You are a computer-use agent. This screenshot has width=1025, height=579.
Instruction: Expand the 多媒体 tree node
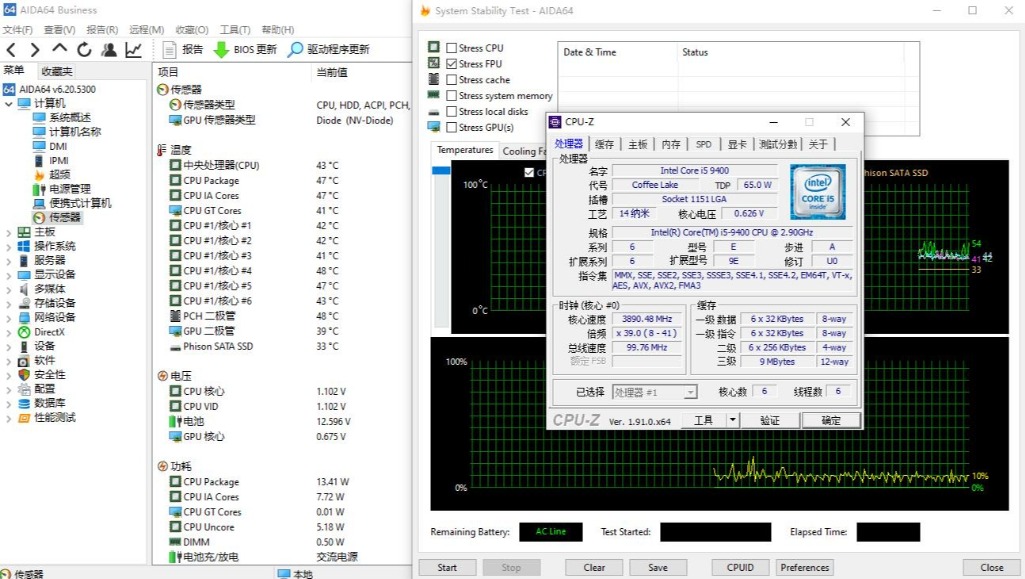[8, 289]
